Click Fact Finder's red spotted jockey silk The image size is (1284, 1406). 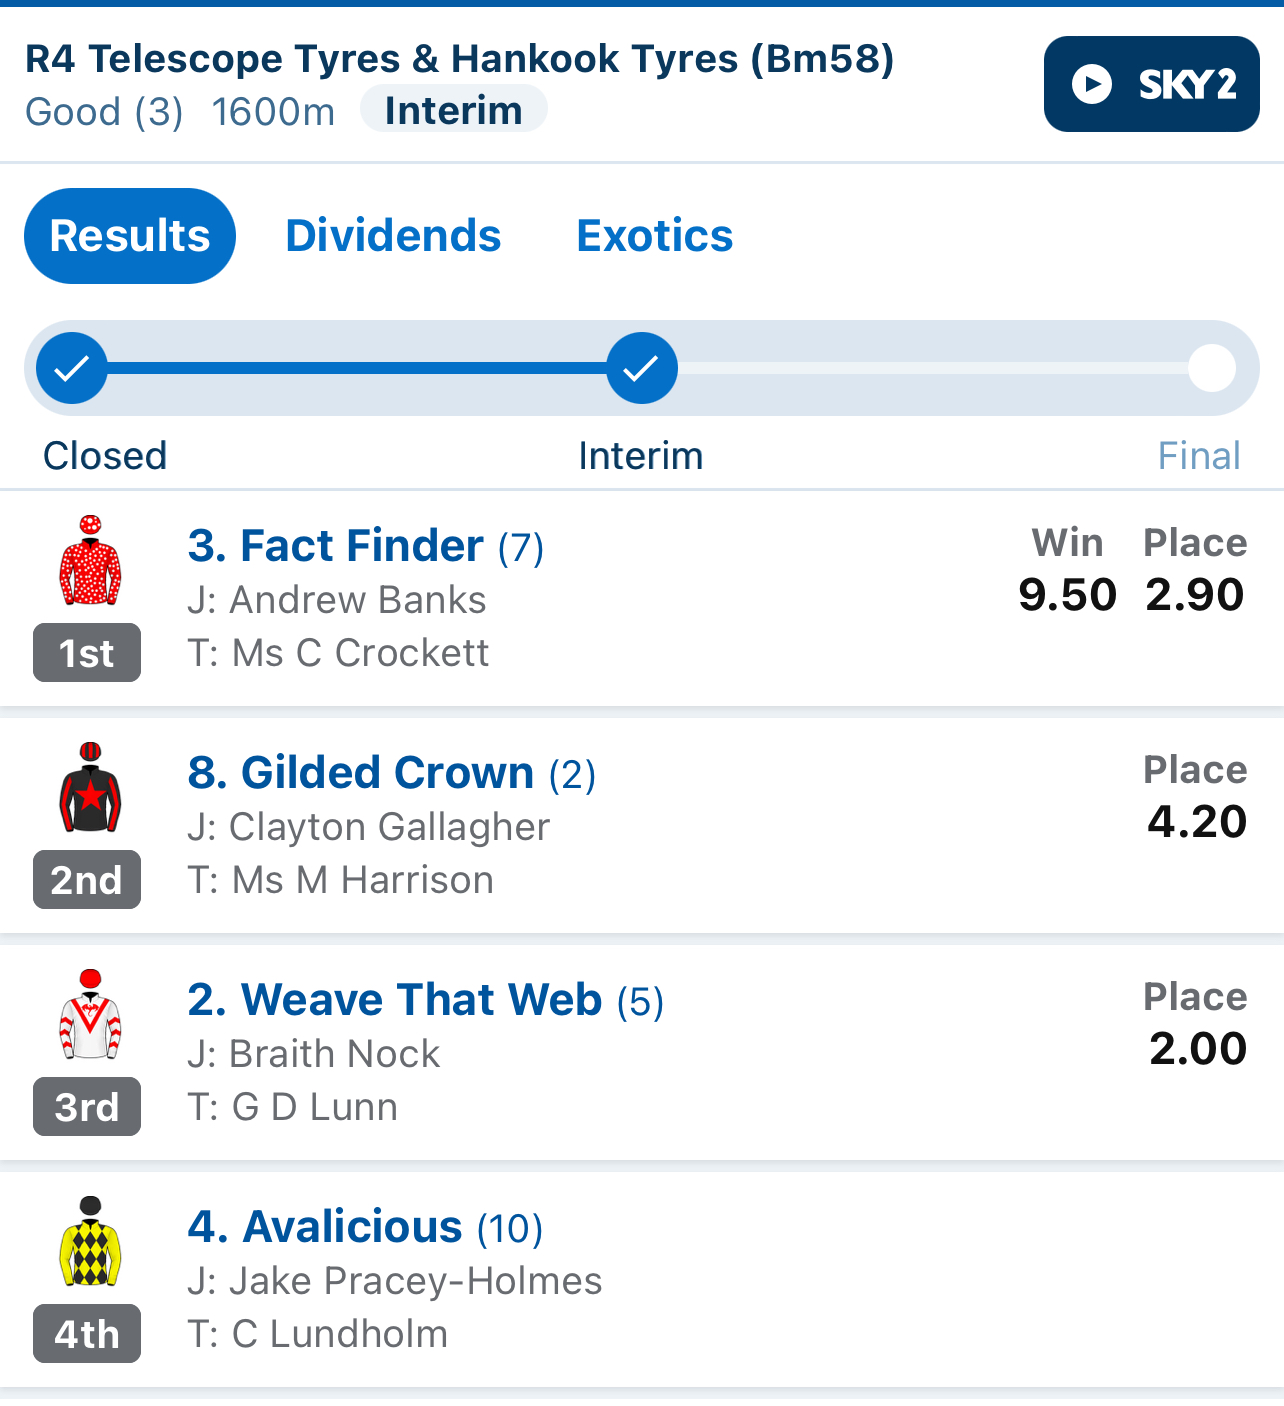click(90, 560)
